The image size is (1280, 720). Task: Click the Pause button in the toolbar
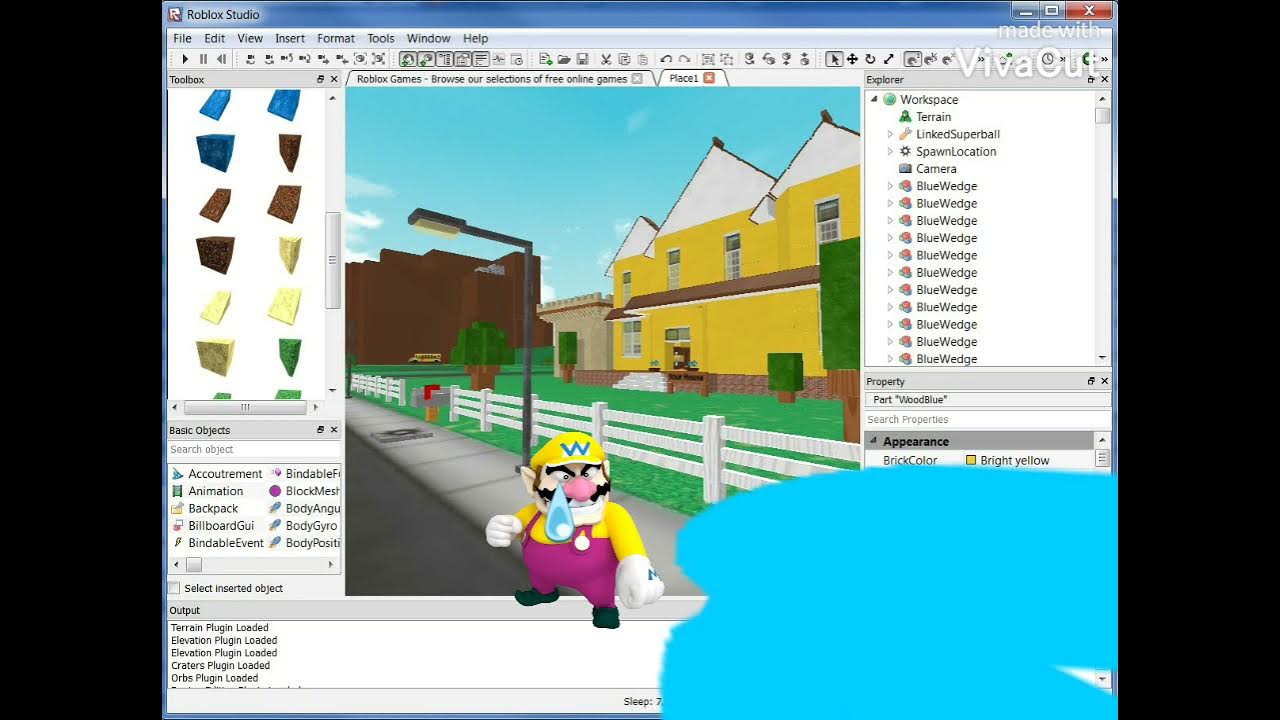[x=203, y=59]
